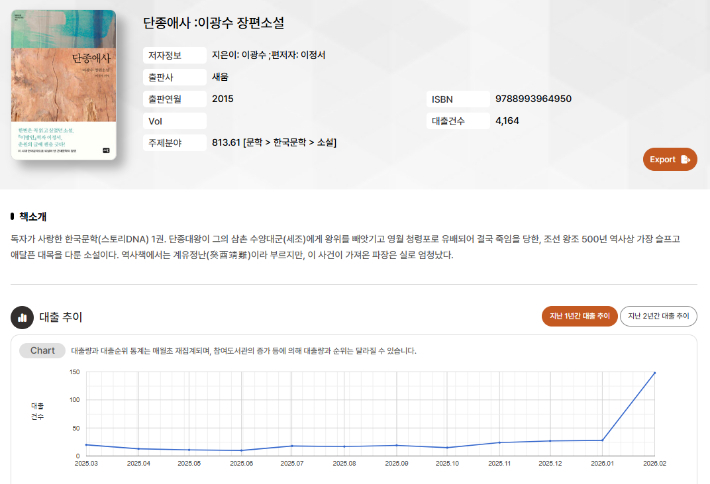Click the publisher name 새움
The width and height of the screenshot is (710, 484).
click(220, 77)
